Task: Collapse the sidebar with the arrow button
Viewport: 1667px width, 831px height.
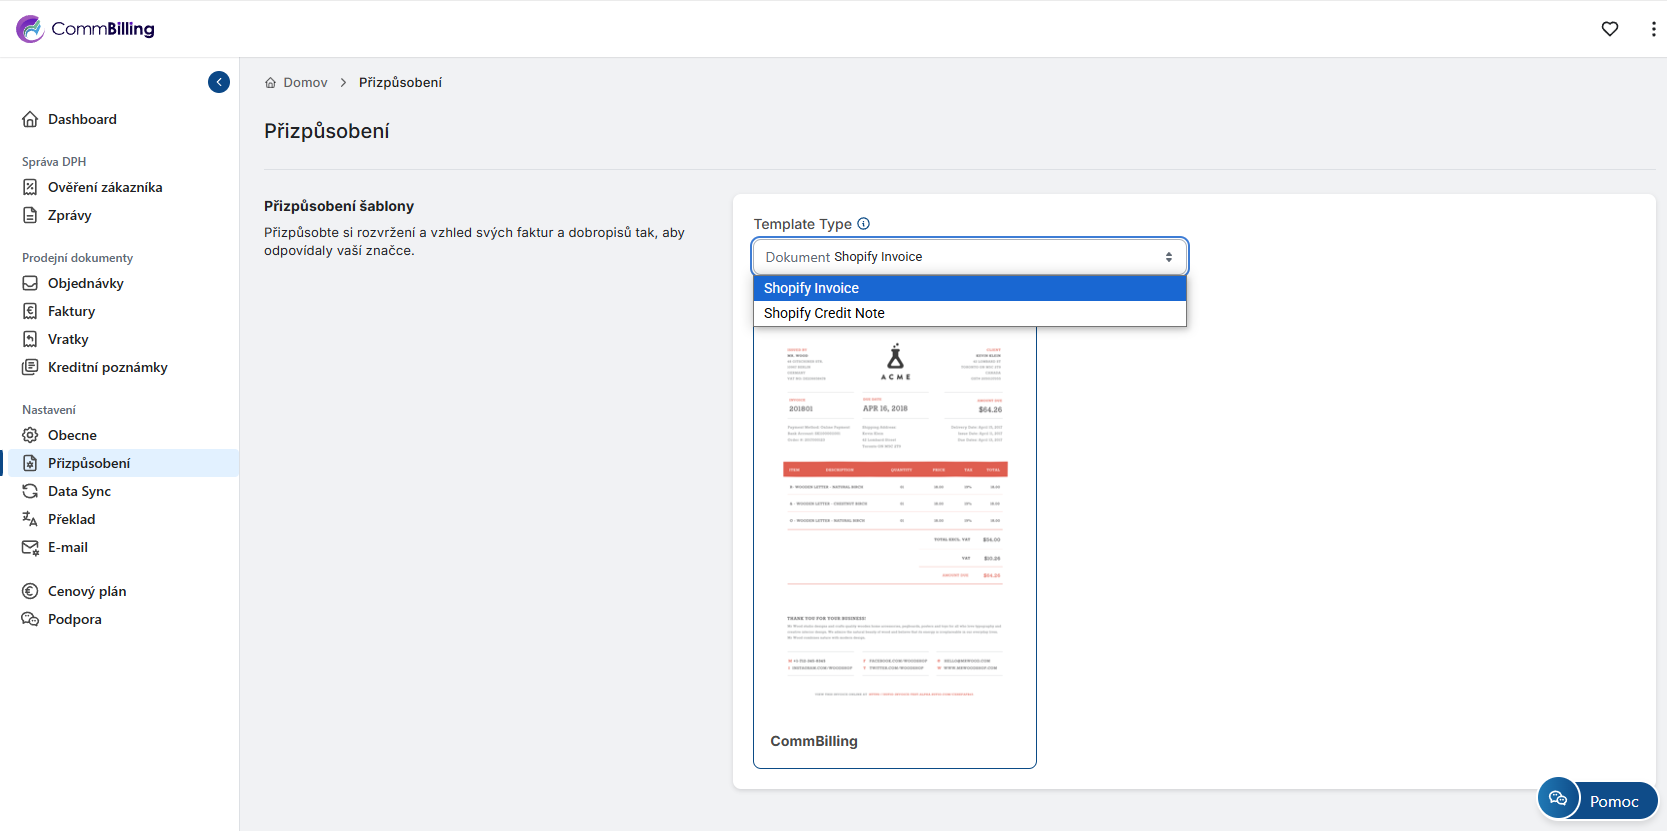Action: [x=219, y=82]
